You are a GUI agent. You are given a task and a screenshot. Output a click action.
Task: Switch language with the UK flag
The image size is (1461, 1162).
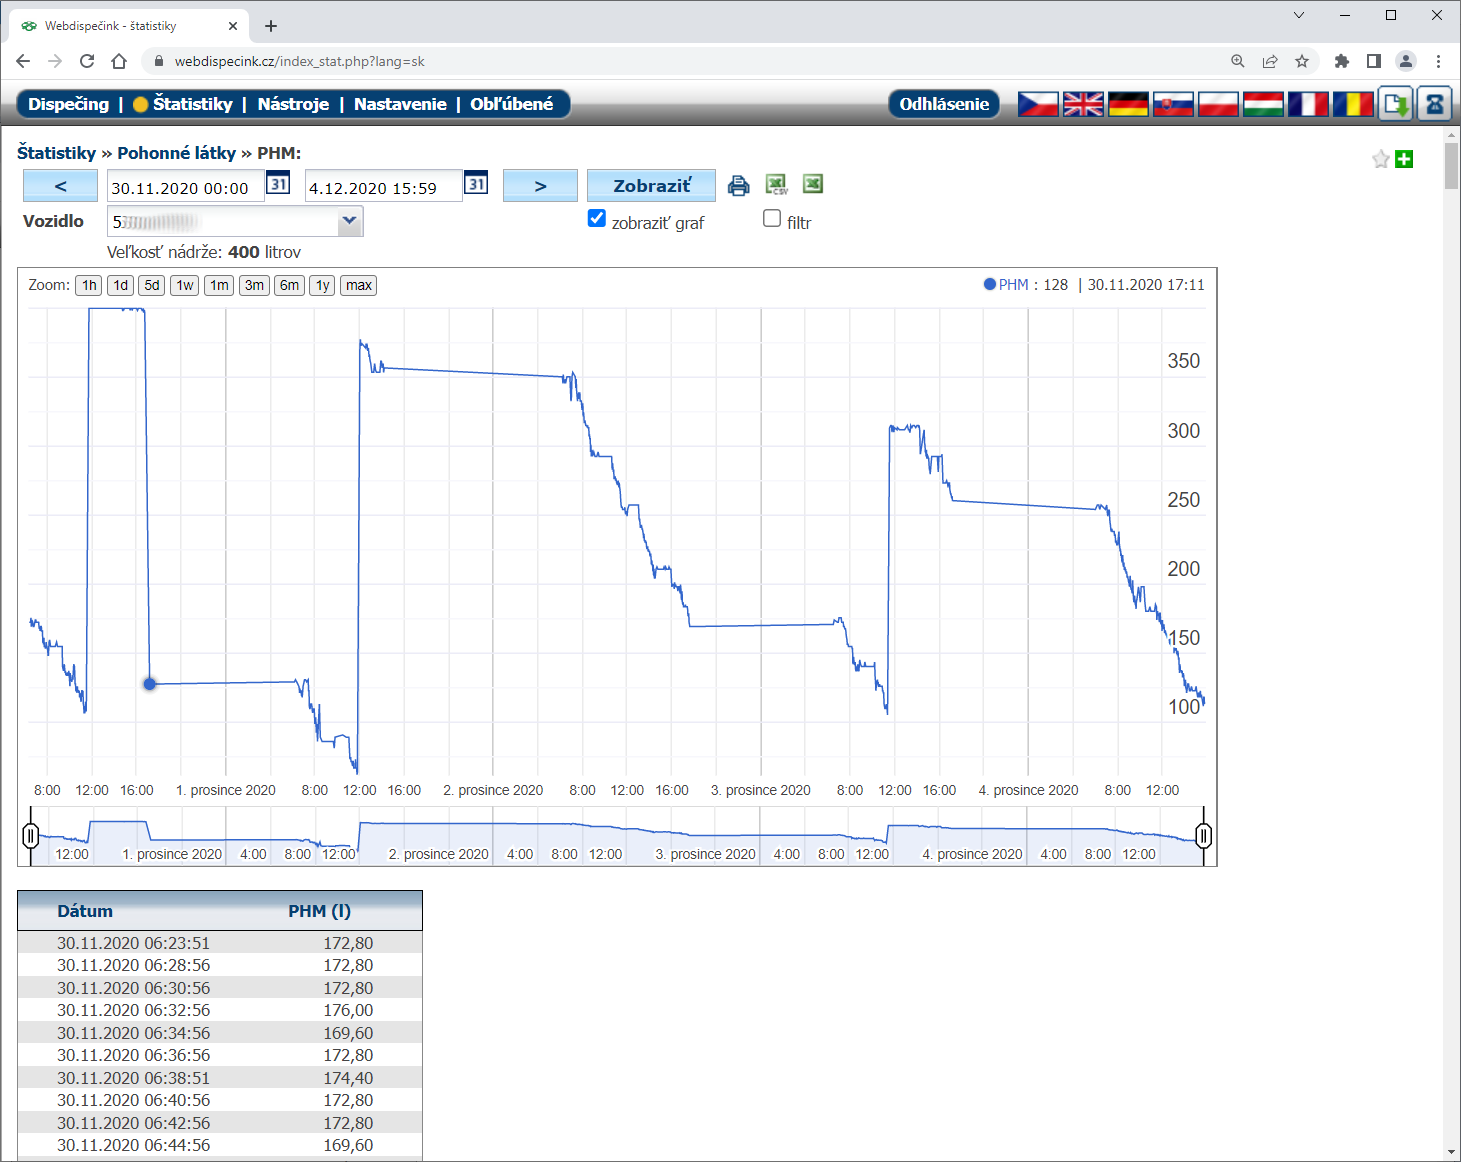(x=1083, y=104)
